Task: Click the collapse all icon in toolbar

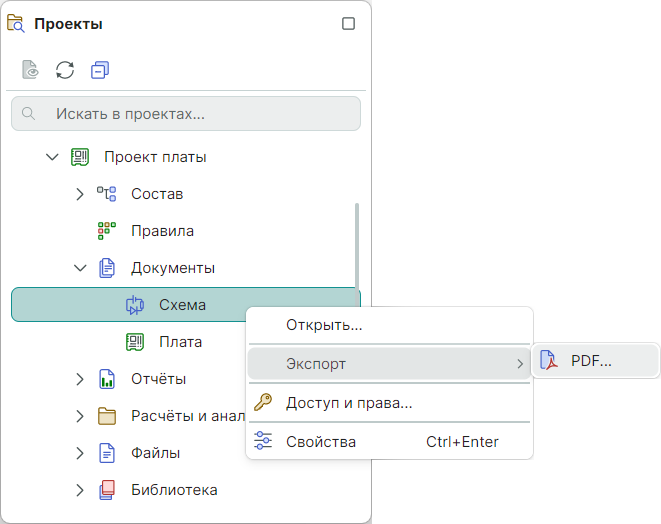Action: 99,70
